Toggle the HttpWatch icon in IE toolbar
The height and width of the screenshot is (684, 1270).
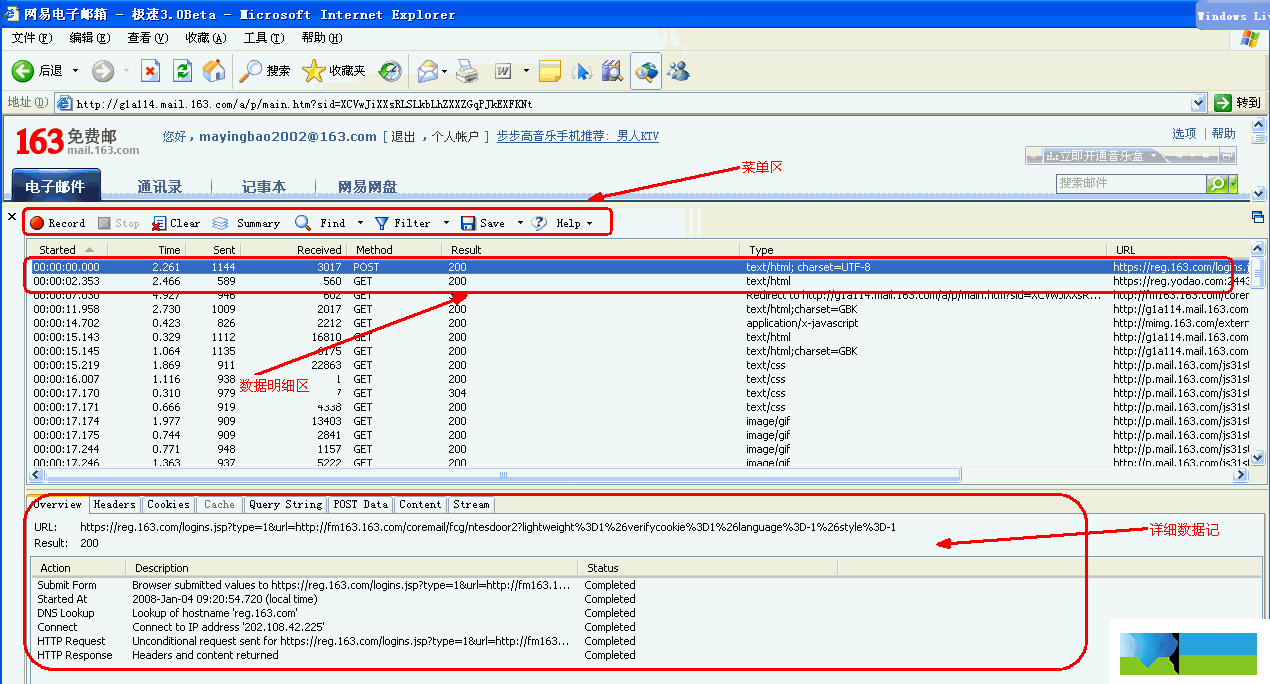[x=646, y=71]
